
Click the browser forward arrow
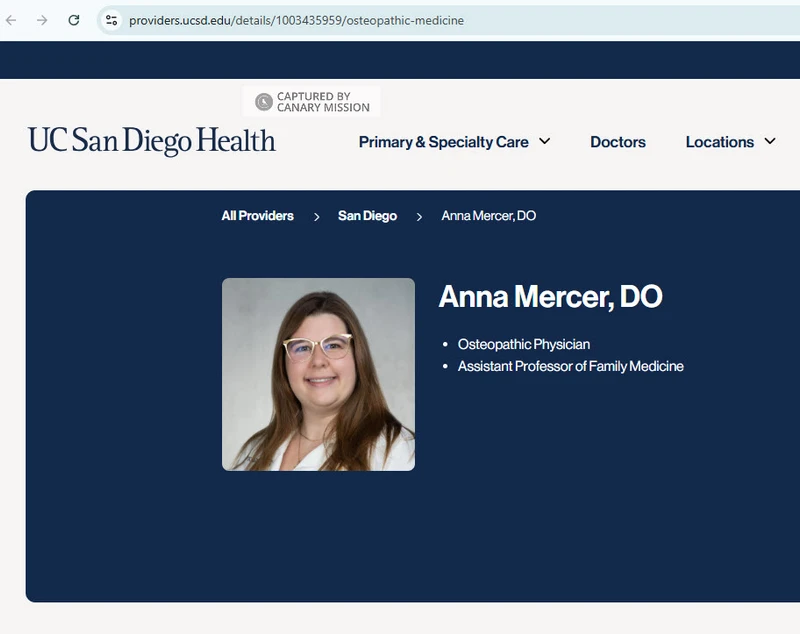42,20
